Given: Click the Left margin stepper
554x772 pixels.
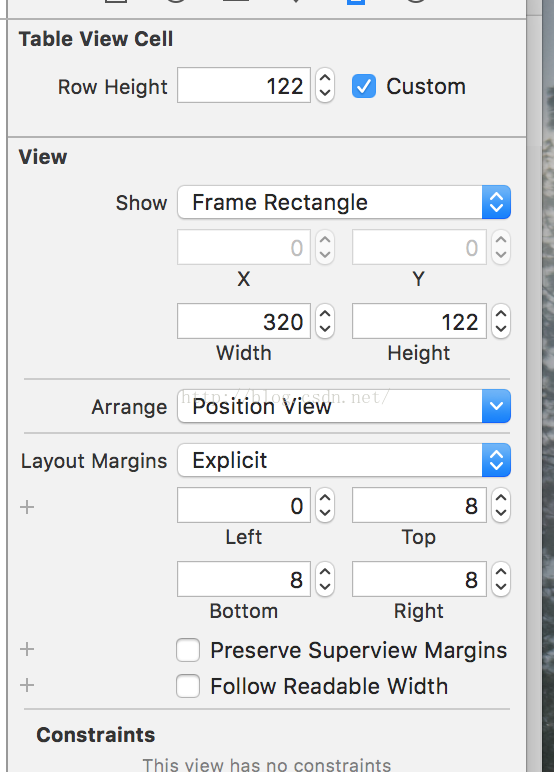Looking at the screenshot, I should pyautogui.click(x=325, y=505).
